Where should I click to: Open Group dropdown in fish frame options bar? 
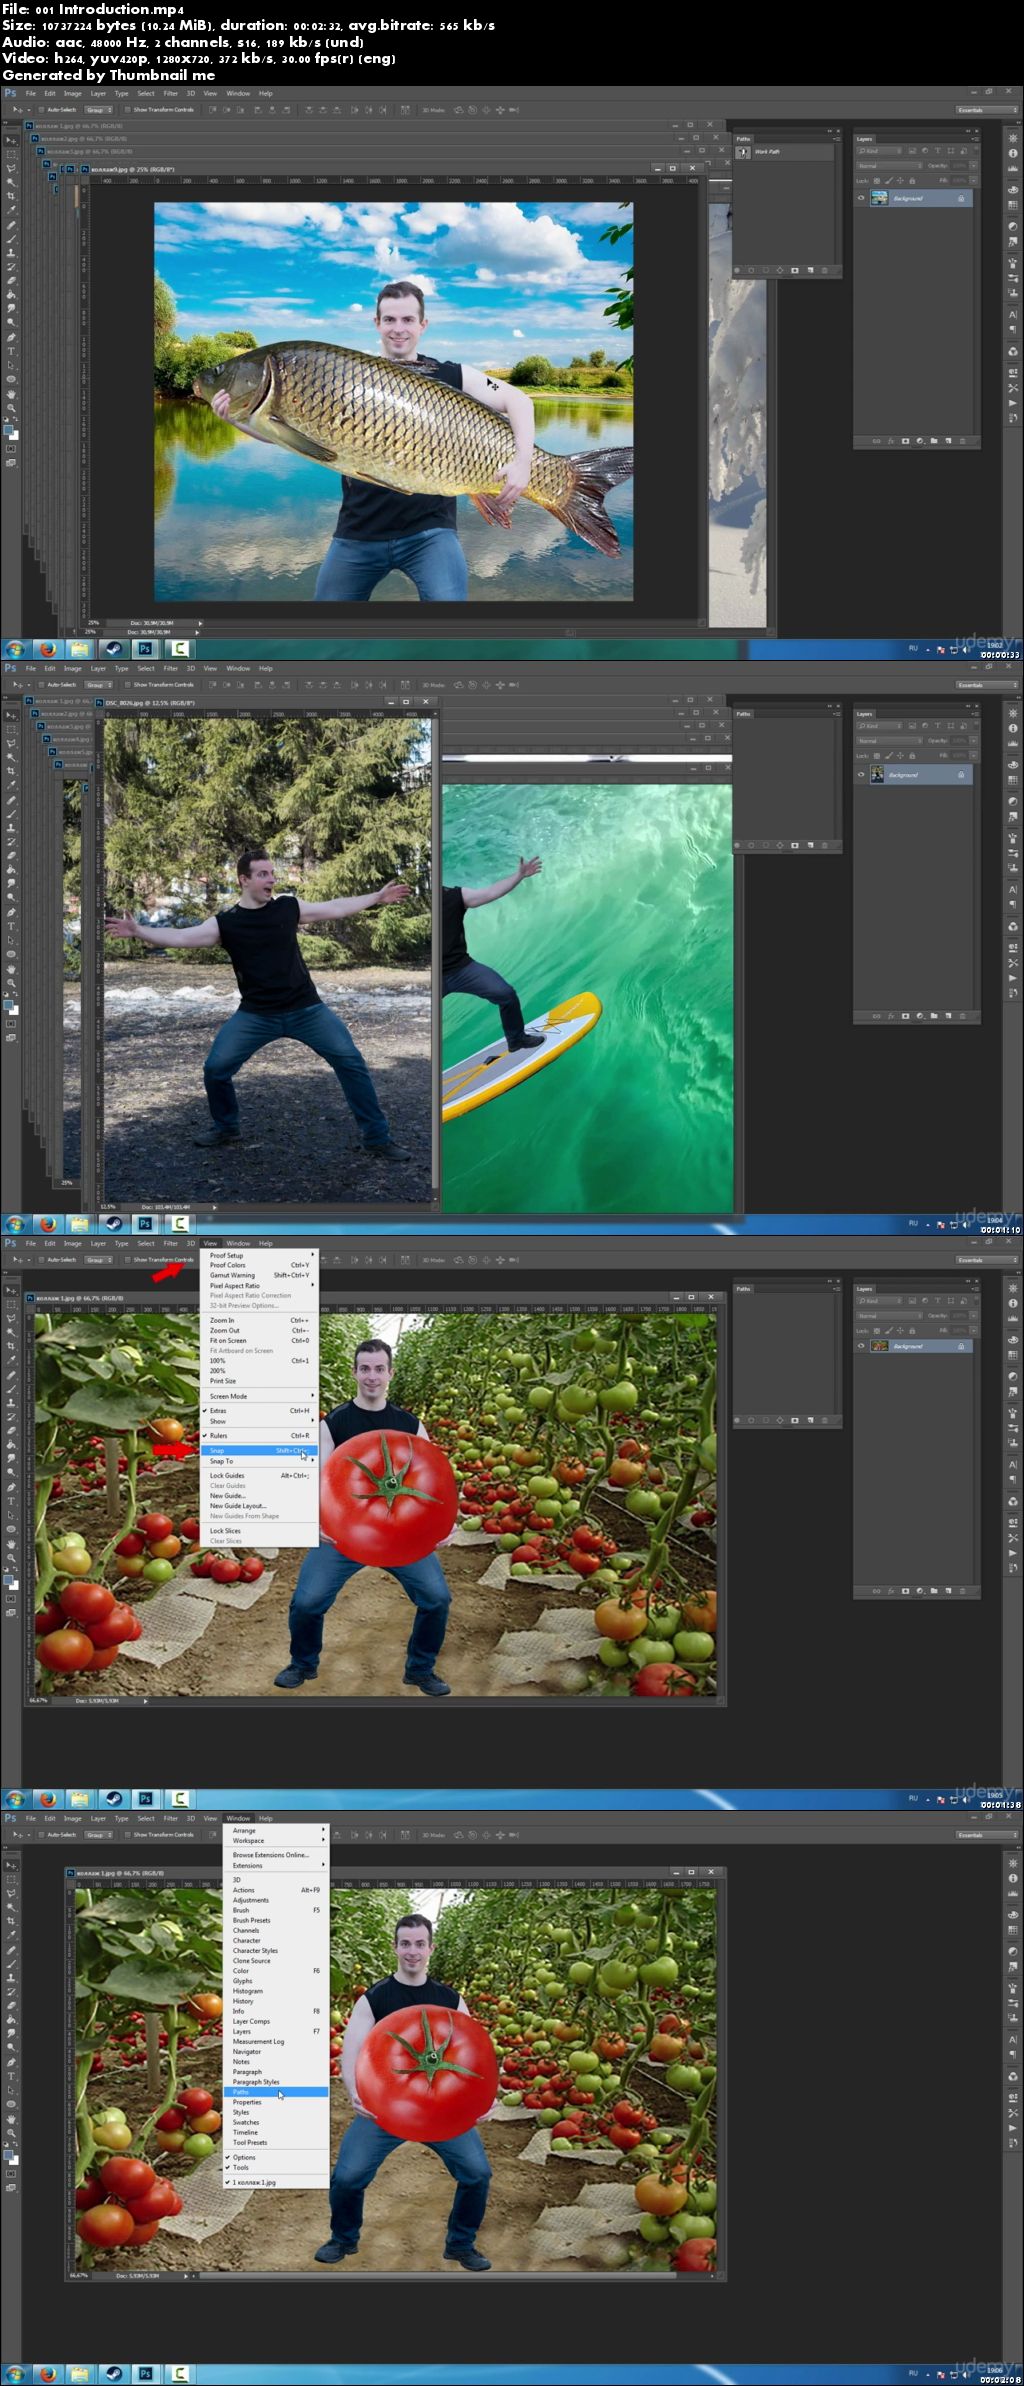(x=98, y=110)
